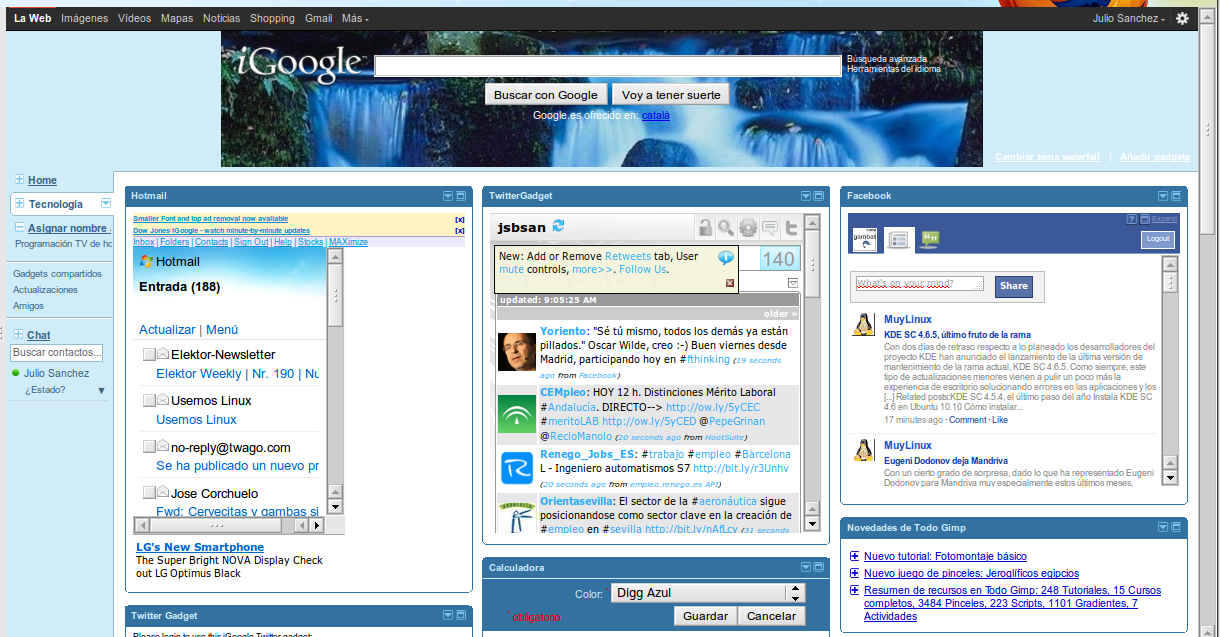
Task: Click the Facebook Logout button
Action: 1158,240
